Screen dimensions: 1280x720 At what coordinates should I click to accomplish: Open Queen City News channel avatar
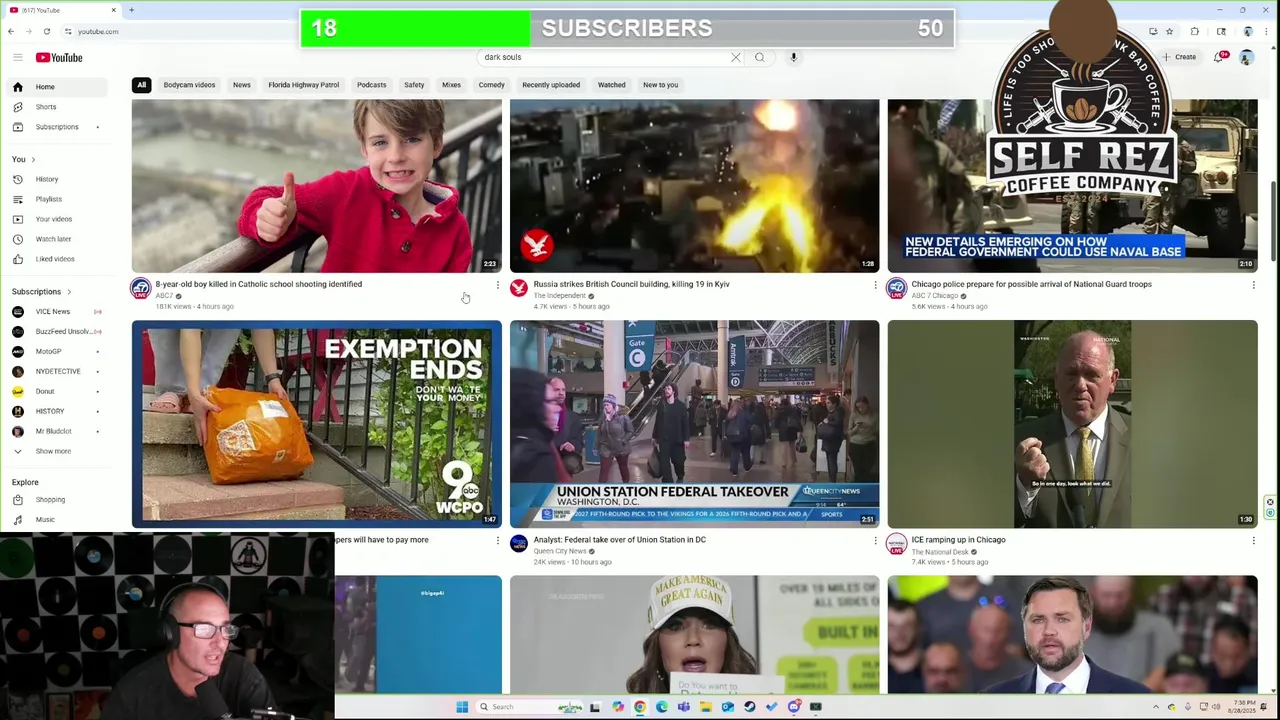(519, 543)
